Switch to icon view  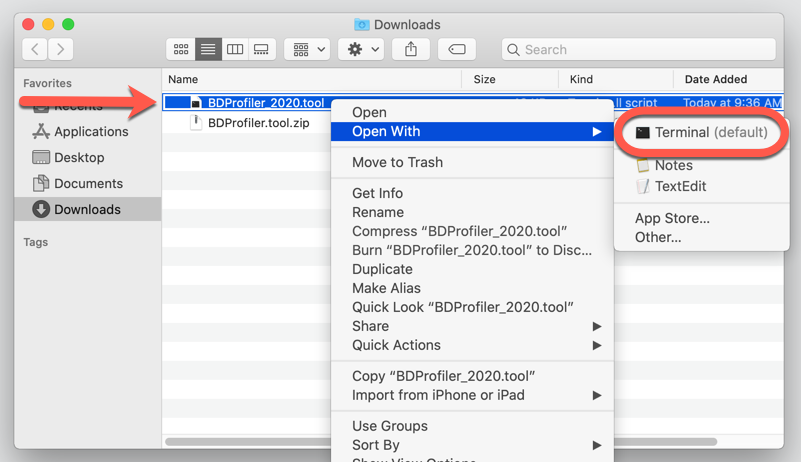181,50
